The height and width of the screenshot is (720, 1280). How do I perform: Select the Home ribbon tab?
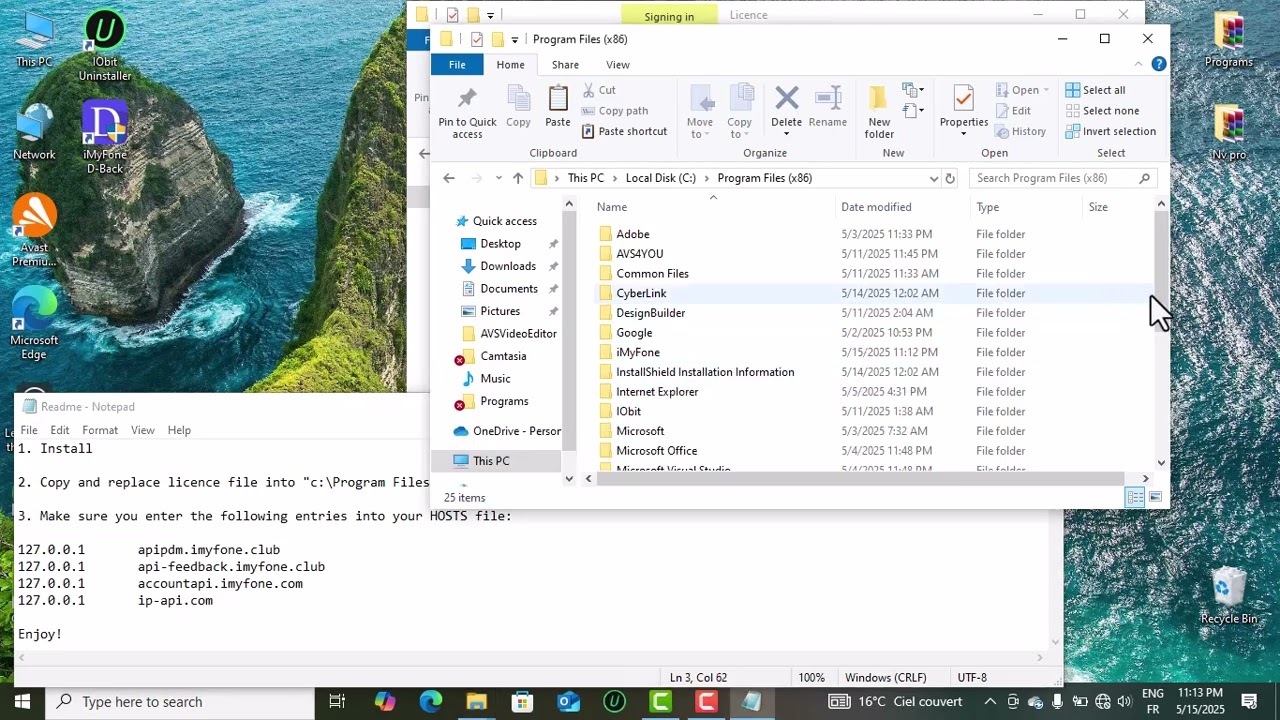pos(510,65)
